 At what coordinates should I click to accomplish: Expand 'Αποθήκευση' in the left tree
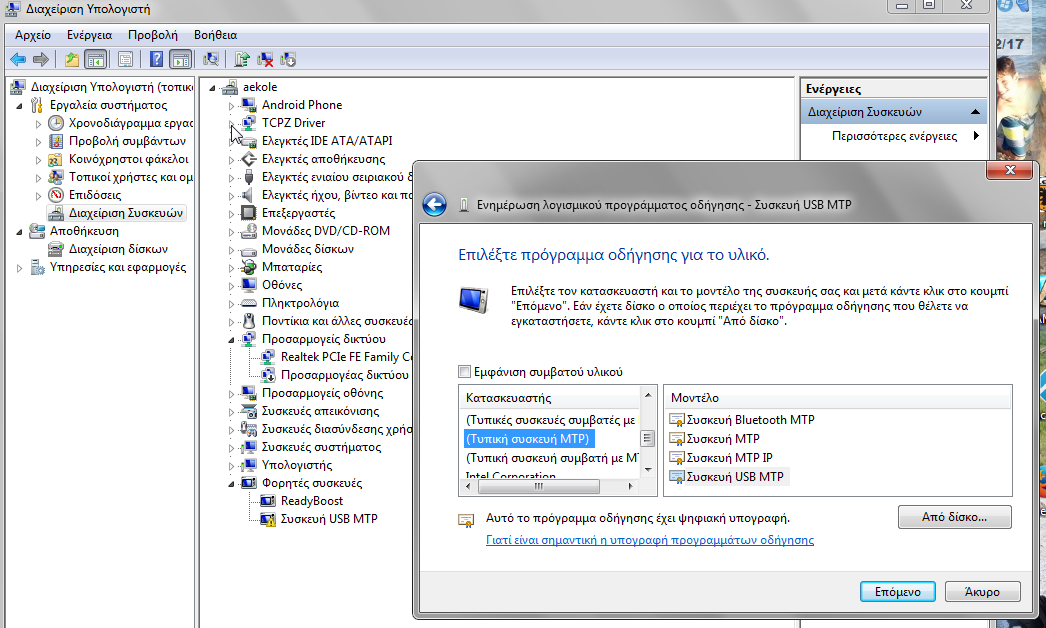22,231
